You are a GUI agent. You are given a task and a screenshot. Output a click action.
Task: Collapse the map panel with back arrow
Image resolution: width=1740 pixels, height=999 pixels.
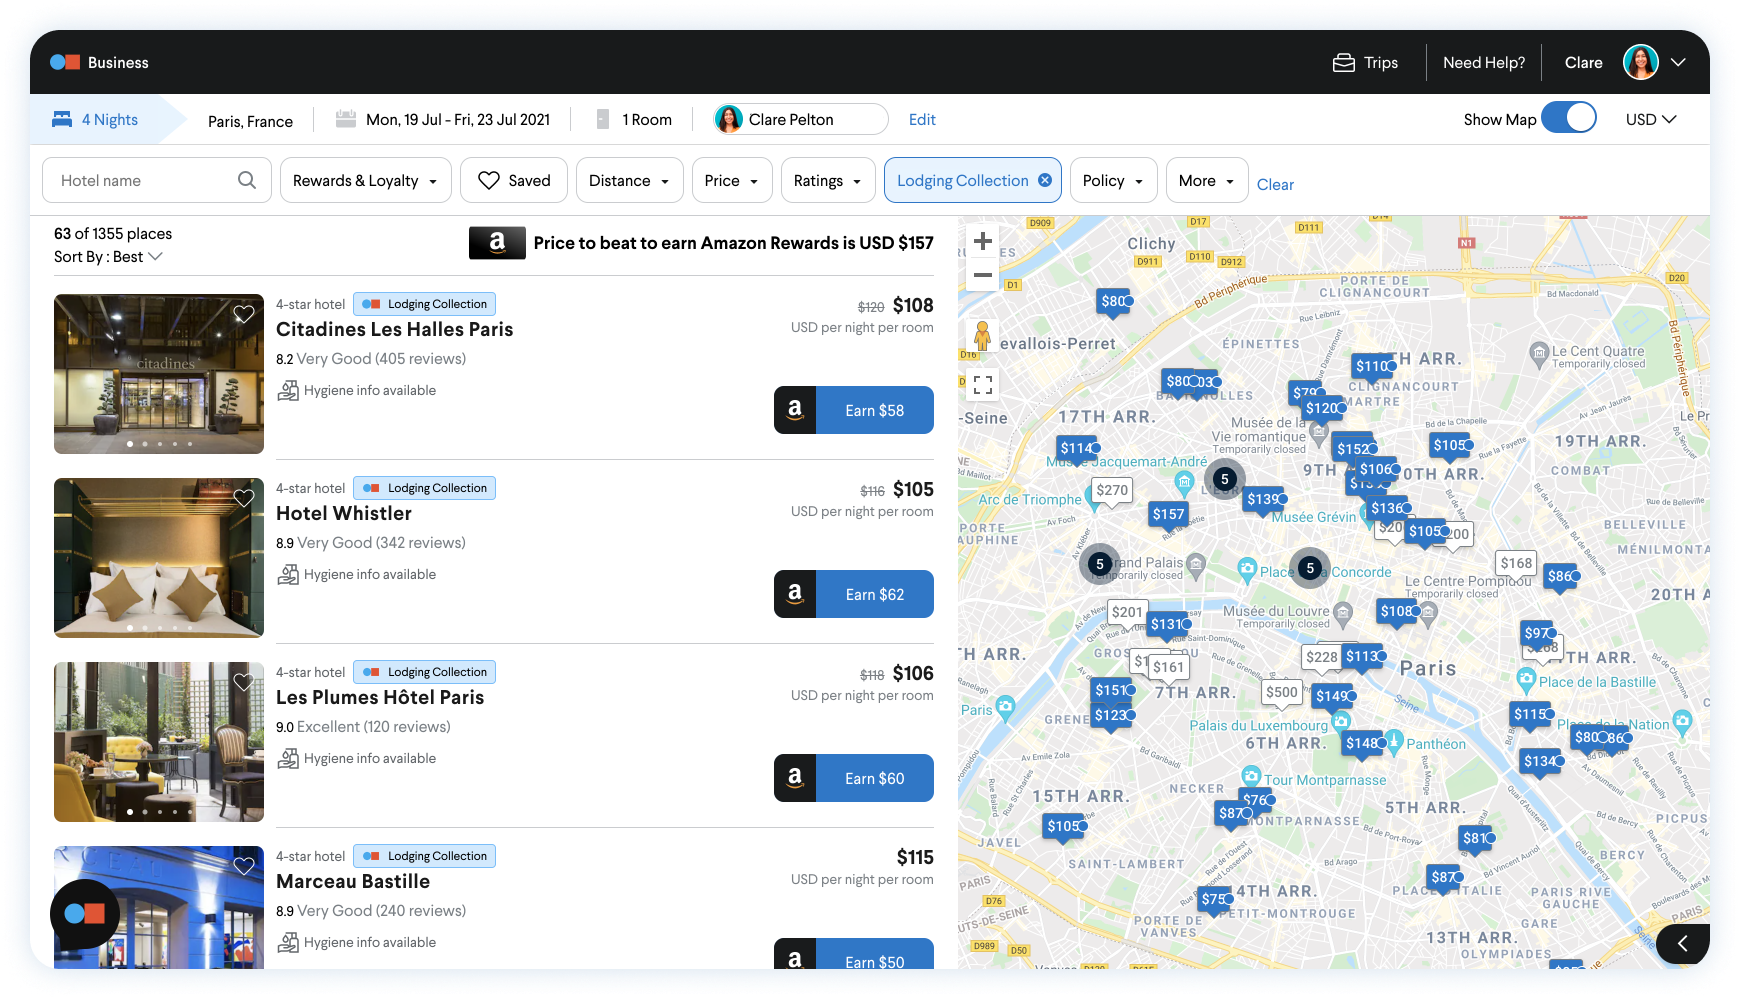(x=1683, y=943)
